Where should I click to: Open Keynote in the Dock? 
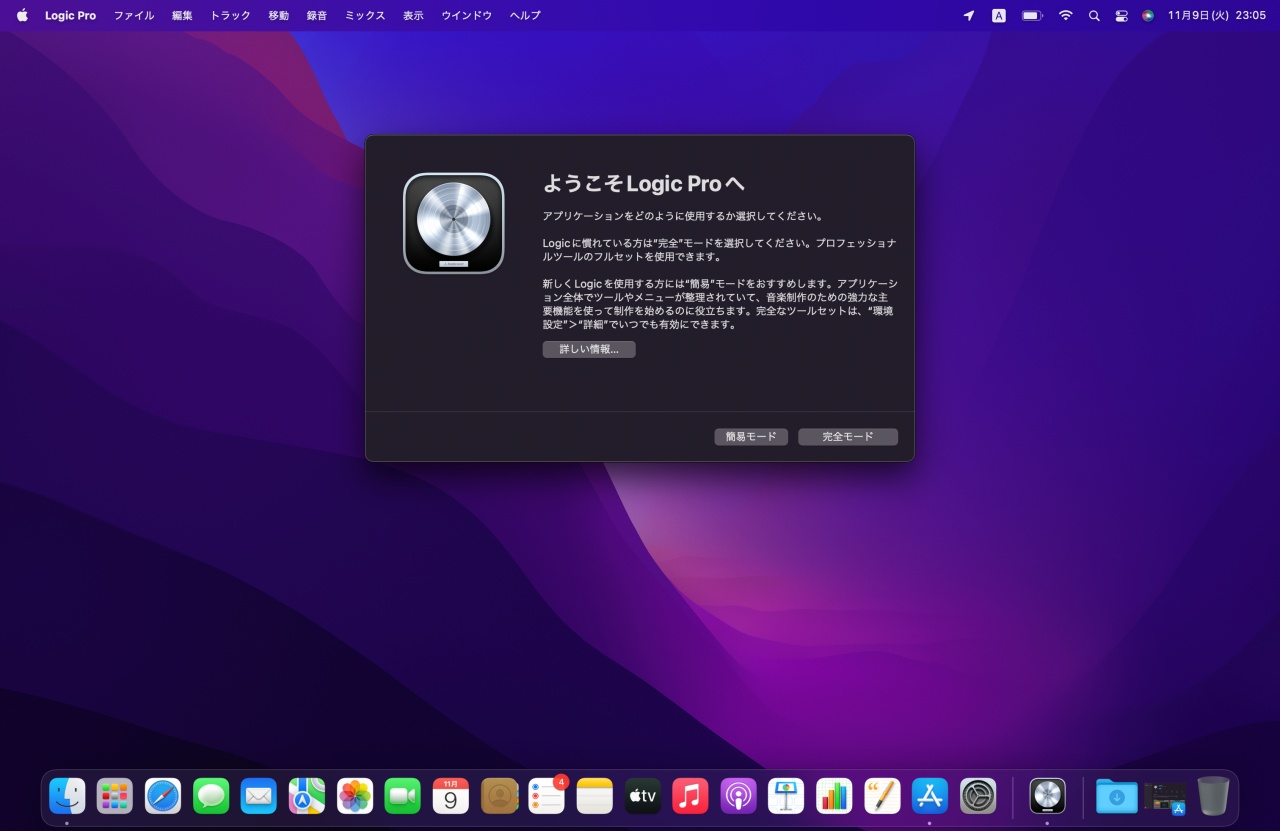(x=786, y=796)
